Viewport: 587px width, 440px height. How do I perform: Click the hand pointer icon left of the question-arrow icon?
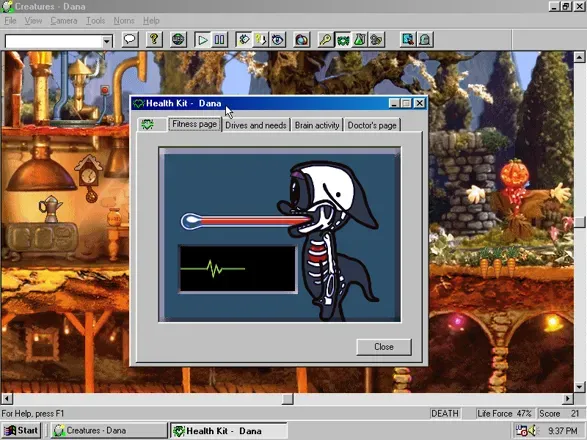point(244,39)
